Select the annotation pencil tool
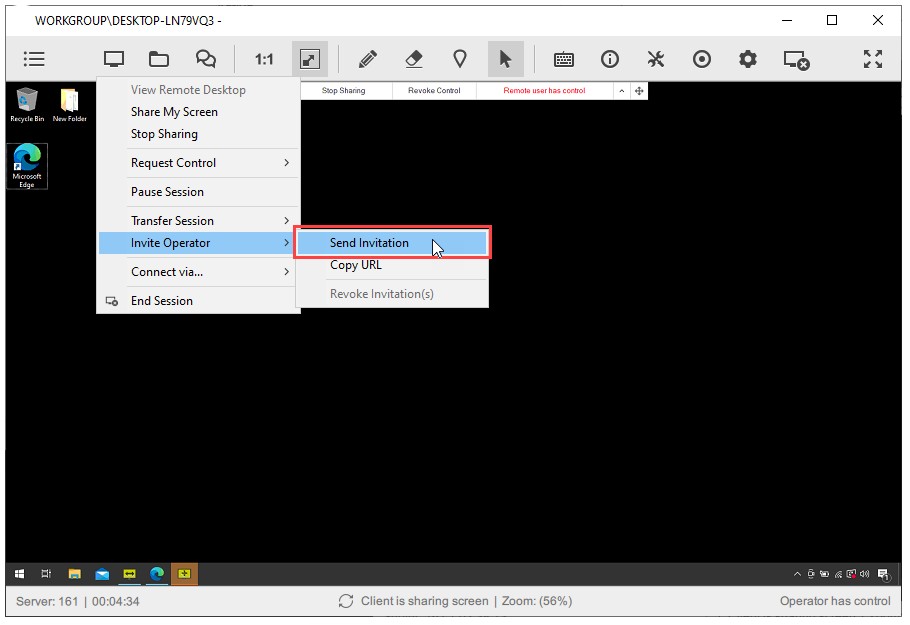Viewport: 910px width, 625px height. pyautogui.click(x=367, y=59)
